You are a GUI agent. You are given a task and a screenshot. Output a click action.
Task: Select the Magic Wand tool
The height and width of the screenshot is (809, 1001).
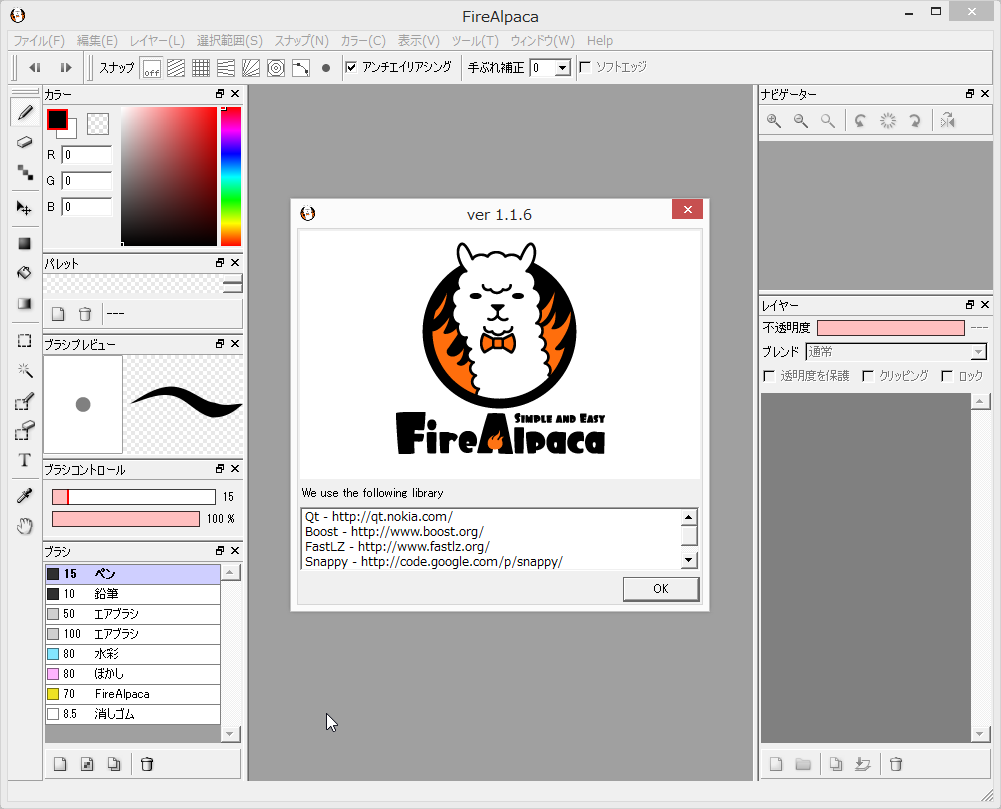coord(25,370)
